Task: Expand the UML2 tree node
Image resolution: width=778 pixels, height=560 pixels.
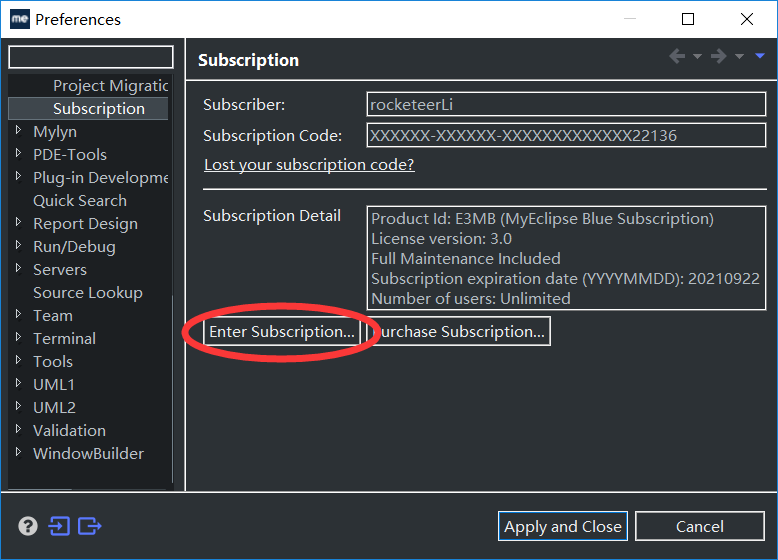Action: pyautogui.click(x=18, y=406)
